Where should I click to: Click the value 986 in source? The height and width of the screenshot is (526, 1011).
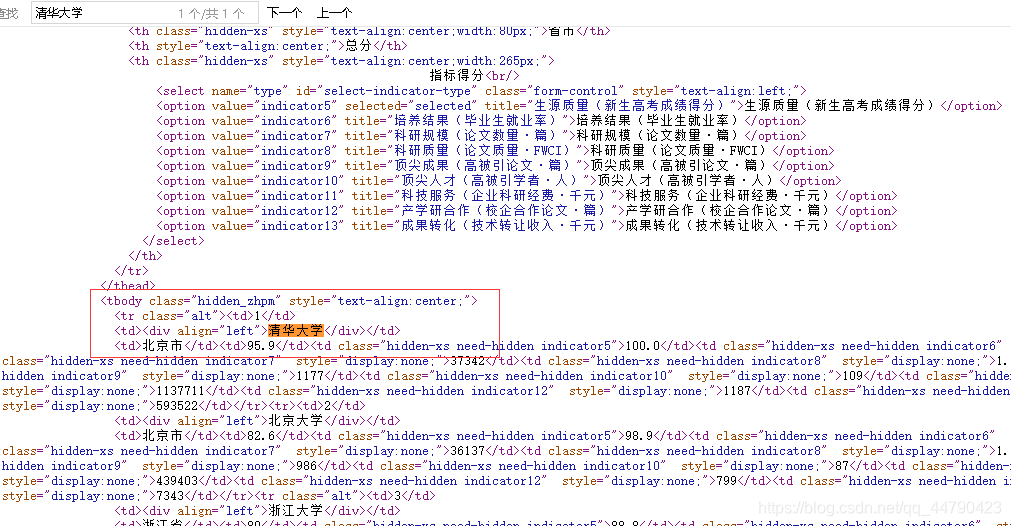306,466
